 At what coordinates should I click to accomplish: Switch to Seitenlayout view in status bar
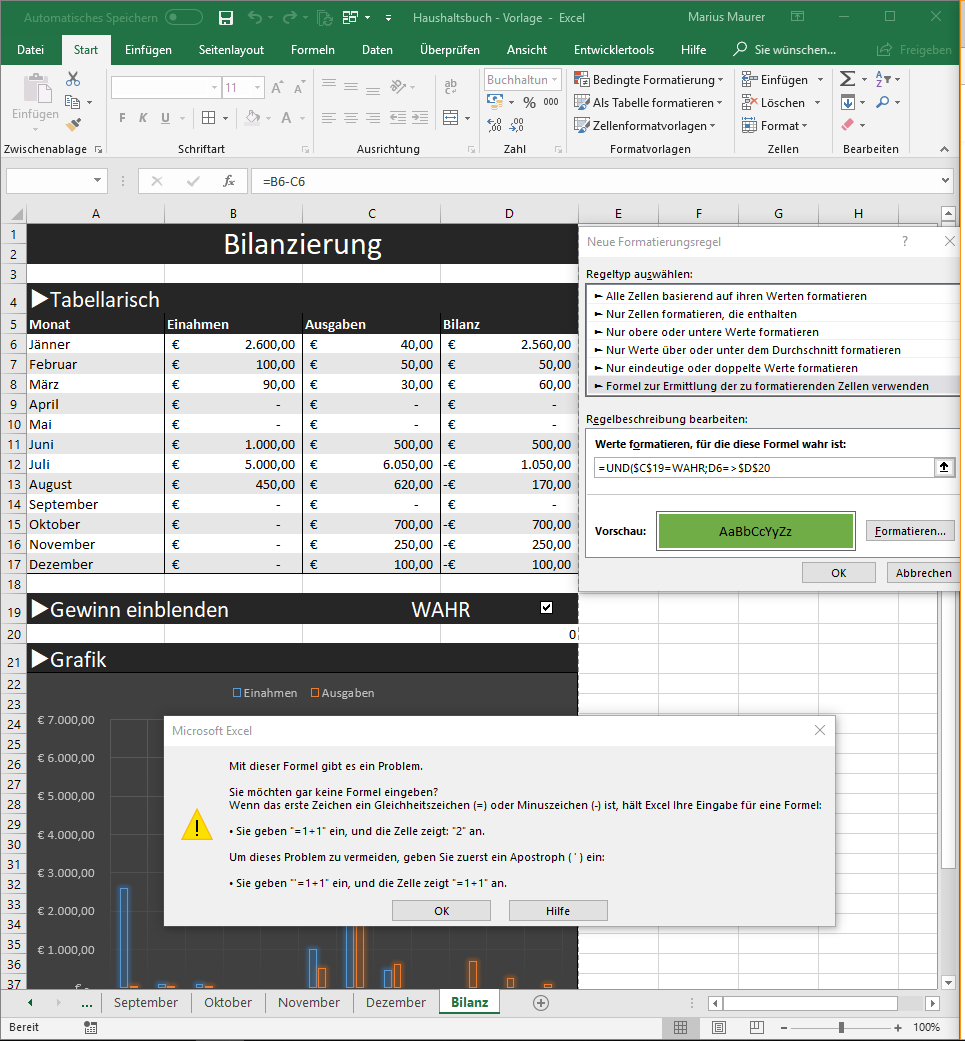(719, 1027)
